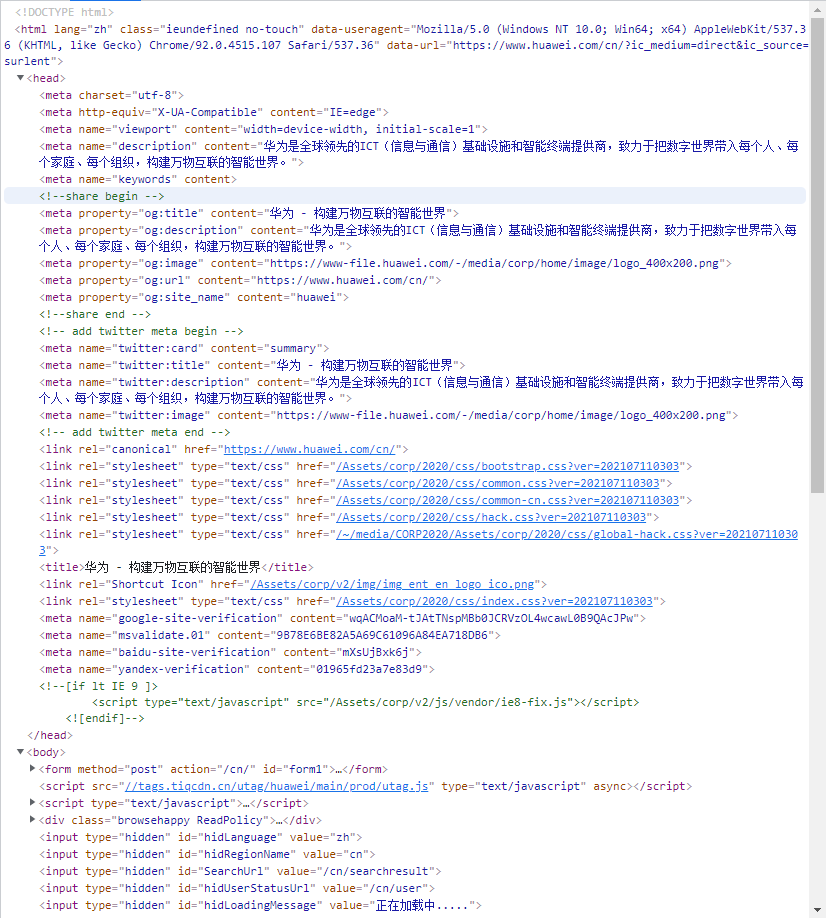
Task: Select the og:site_name meta line
Action: 194,297
